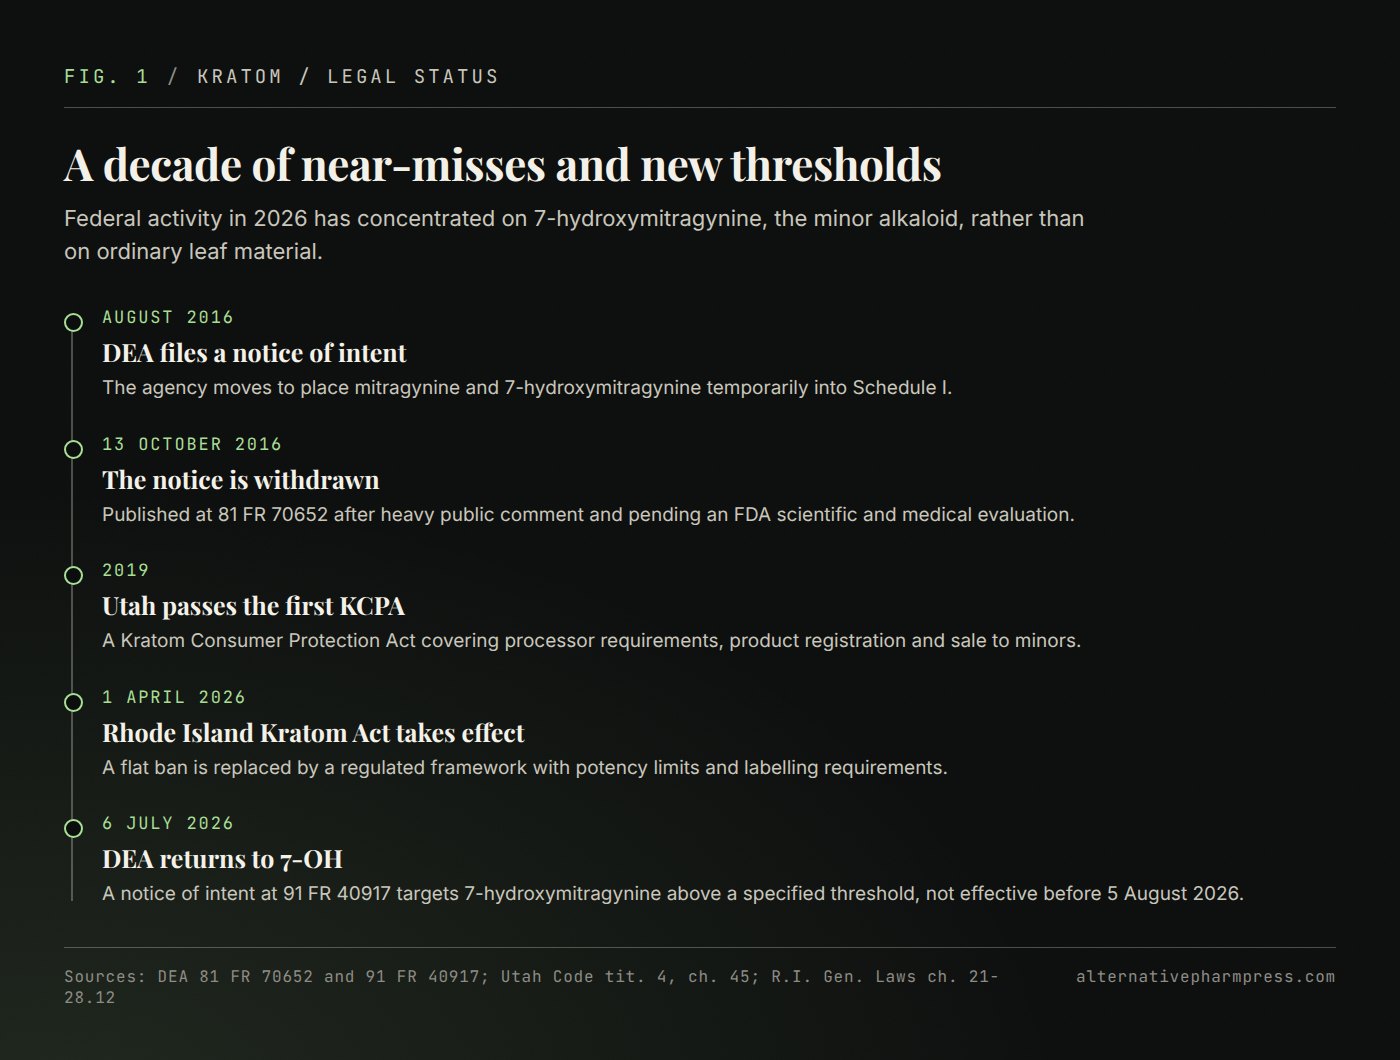Click the 'AUGUST 2016' date label
Screen dimensions: 1400x1060
168,317
